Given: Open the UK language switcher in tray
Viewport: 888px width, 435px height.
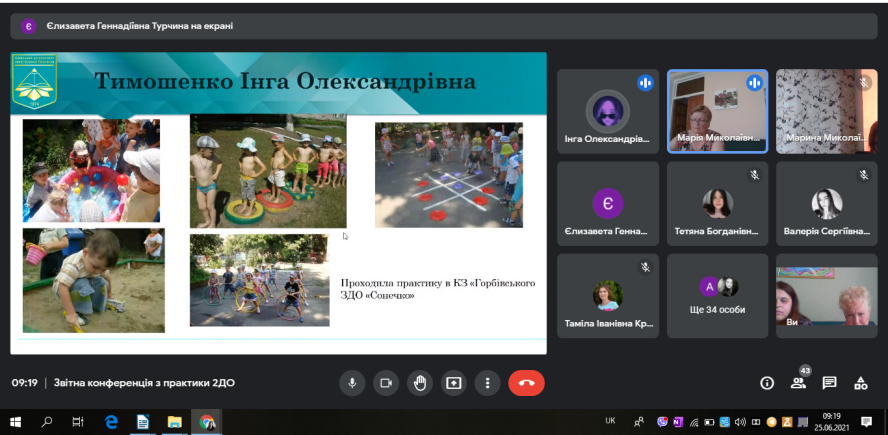Looking at the screenshot, I should click(x=610, y=422).
